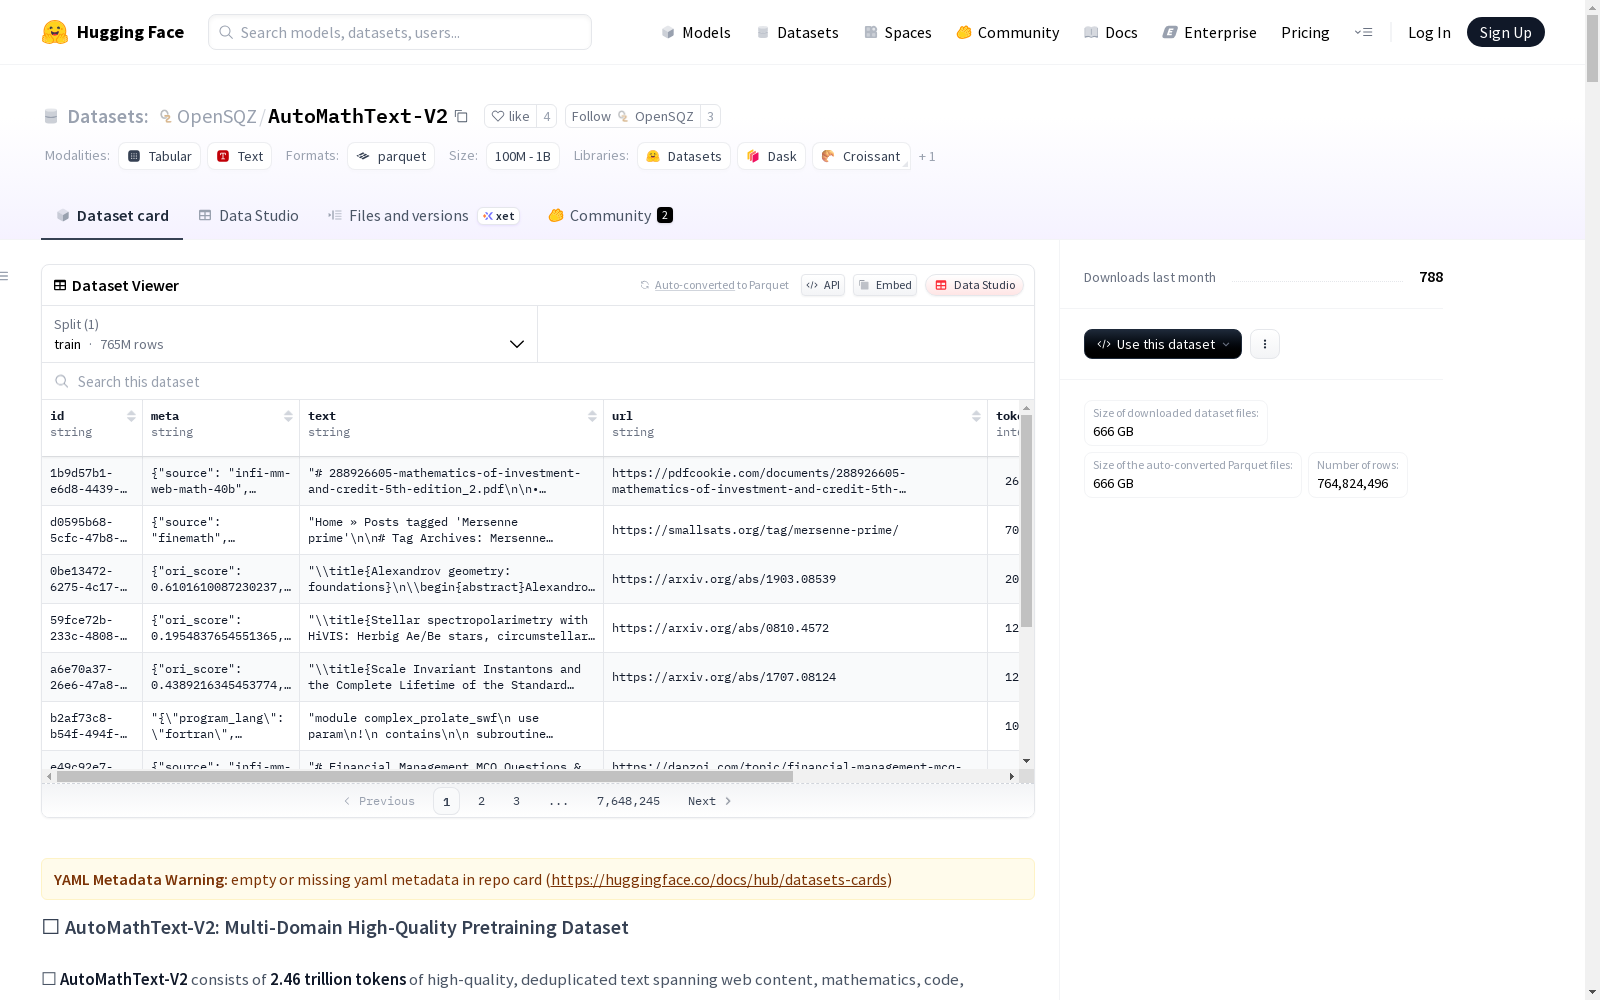Image resolution: width=1600 pixels, height=1000 pixels.
Task: Open the Spaces menu item
Action: 898,32
